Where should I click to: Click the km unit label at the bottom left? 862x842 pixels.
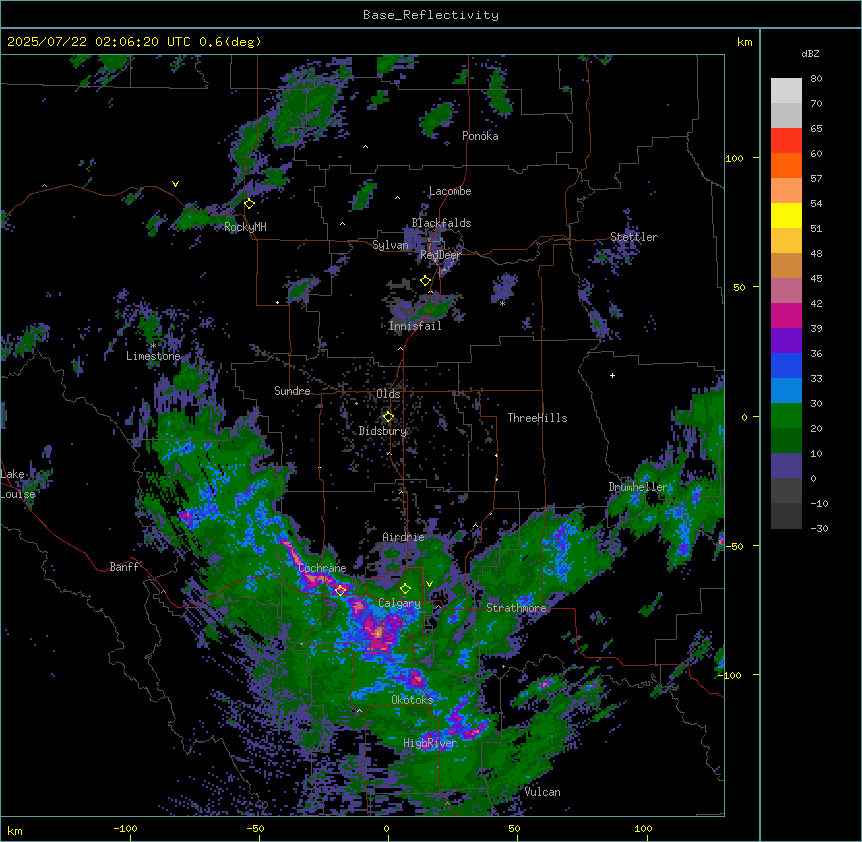point(15,831)
